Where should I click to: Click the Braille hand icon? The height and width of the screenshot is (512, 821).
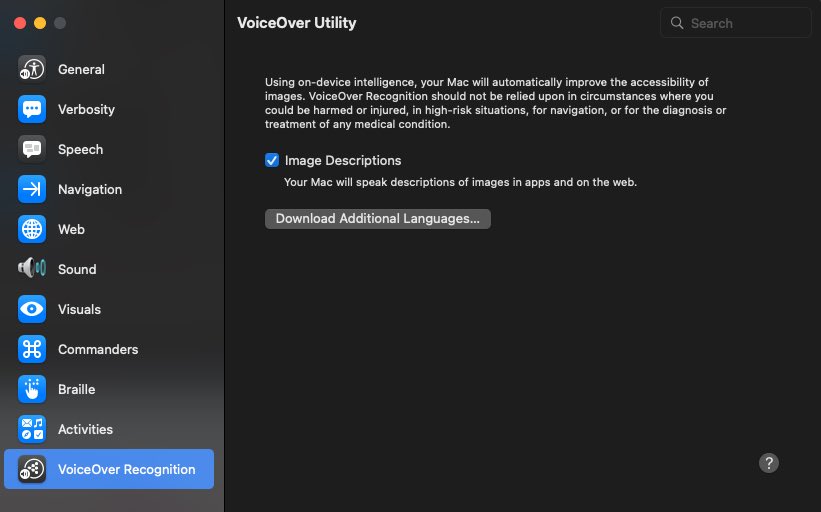32,389
